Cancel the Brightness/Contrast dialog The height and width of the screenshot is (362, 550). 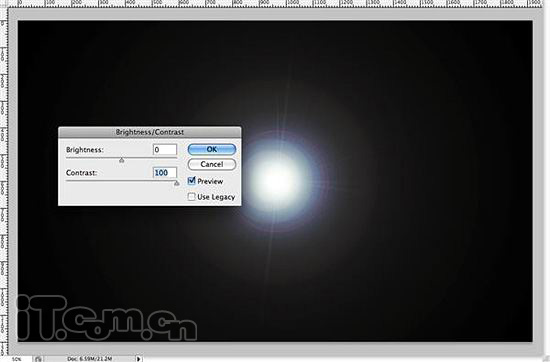click(x=212, y=164)
